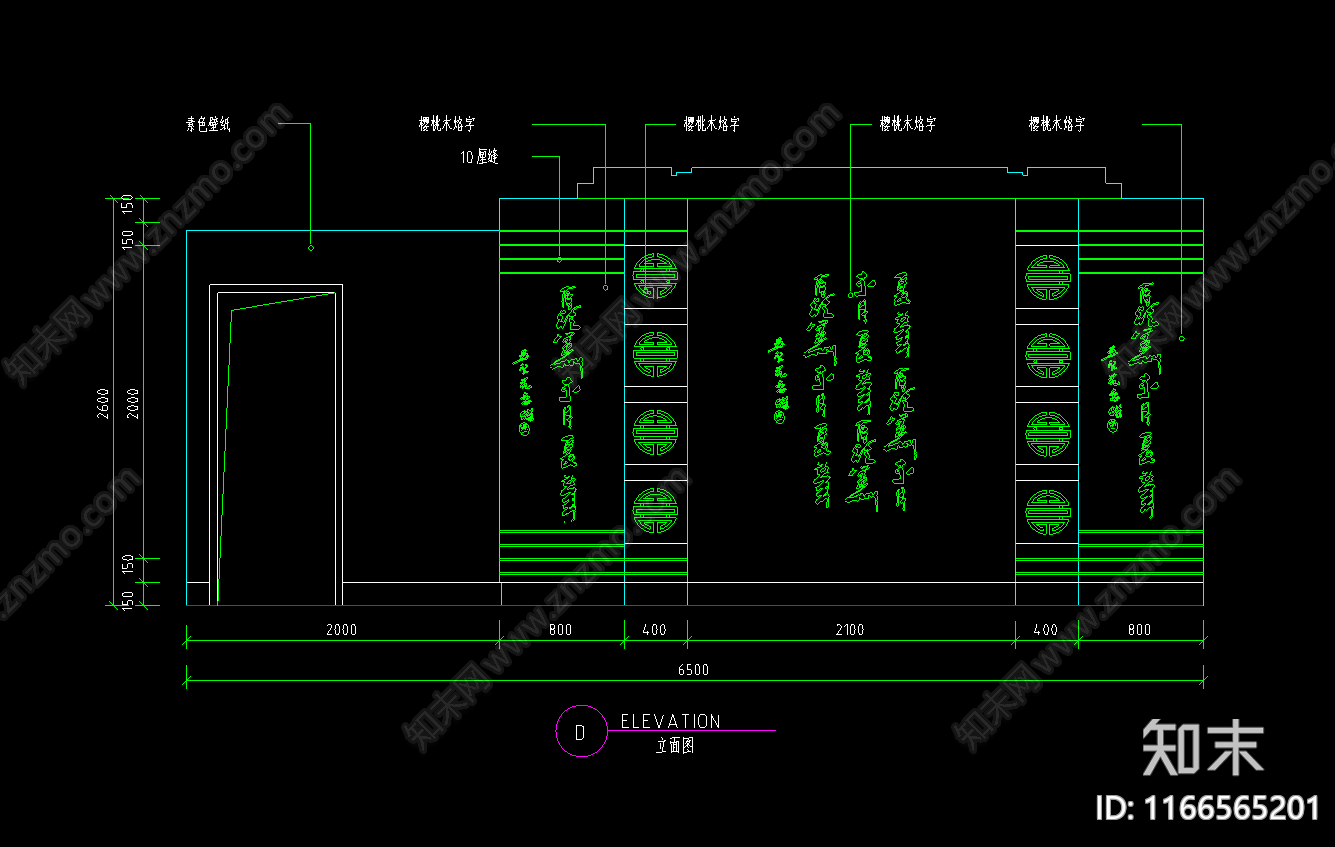
Task: Click the second circular ornament in left column
Action: pyautogui.click(x=656, y=354)
